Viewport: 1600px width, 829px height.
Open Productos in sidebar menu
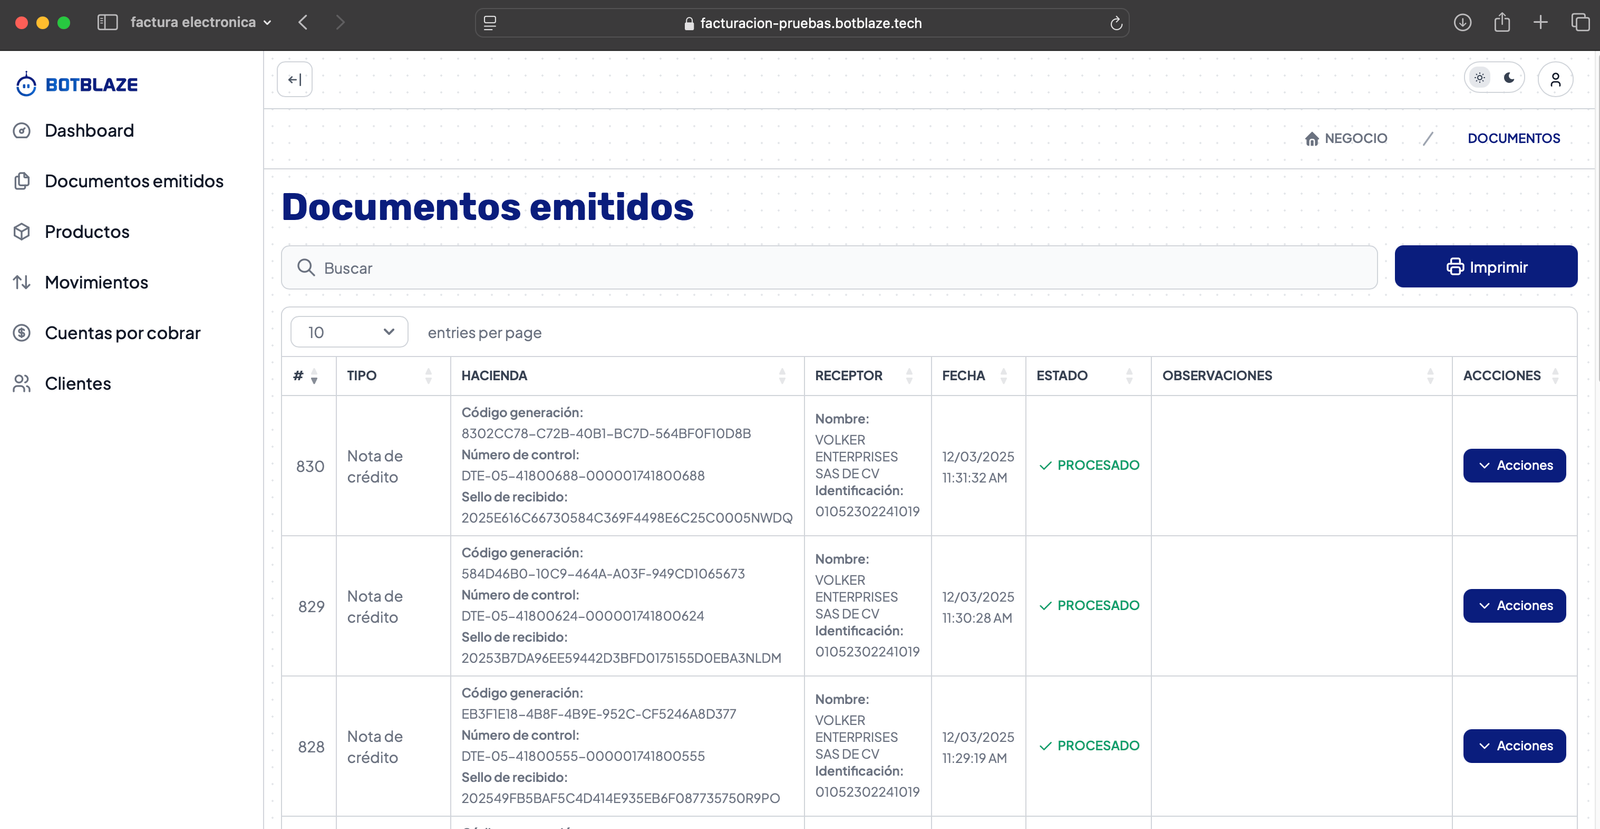(x=87, y=232)
